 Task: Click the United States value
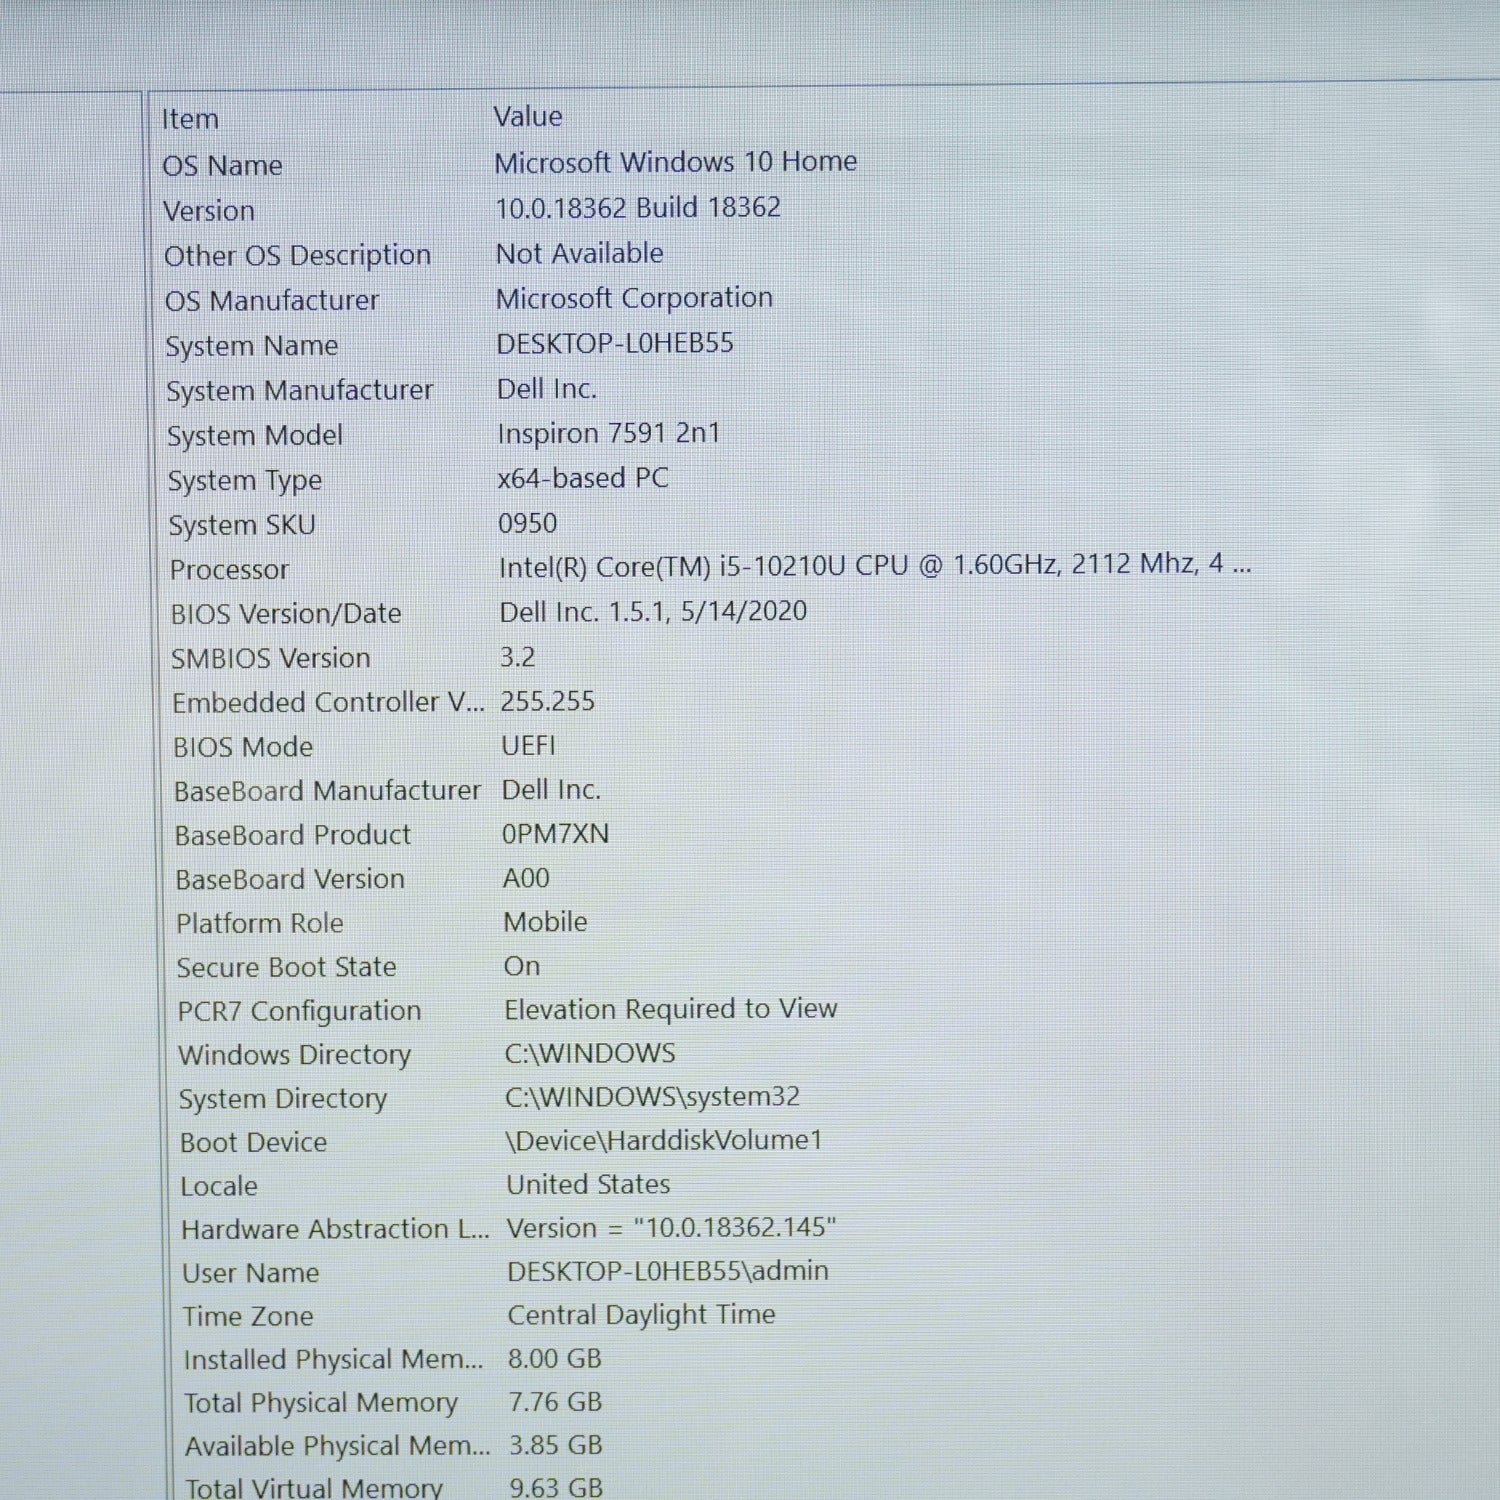tap(589, 1185)
